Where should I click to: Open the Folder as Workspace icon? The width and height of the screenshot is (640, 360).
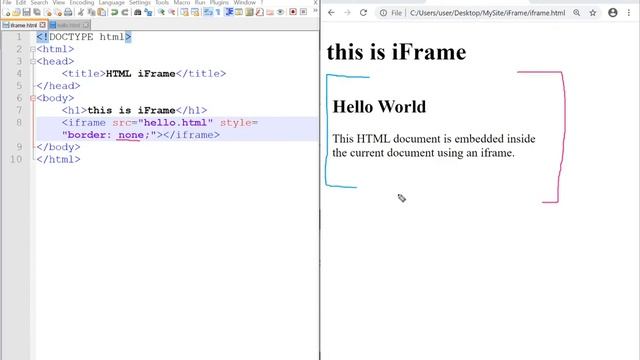[270, 12]
